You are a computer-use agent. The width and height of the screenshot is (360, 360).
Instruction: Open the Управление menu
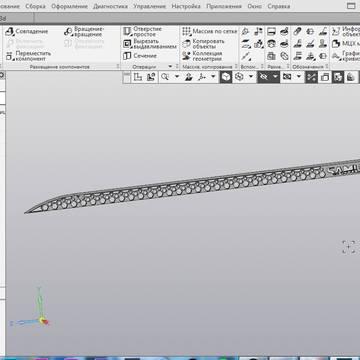click(150, 6)
